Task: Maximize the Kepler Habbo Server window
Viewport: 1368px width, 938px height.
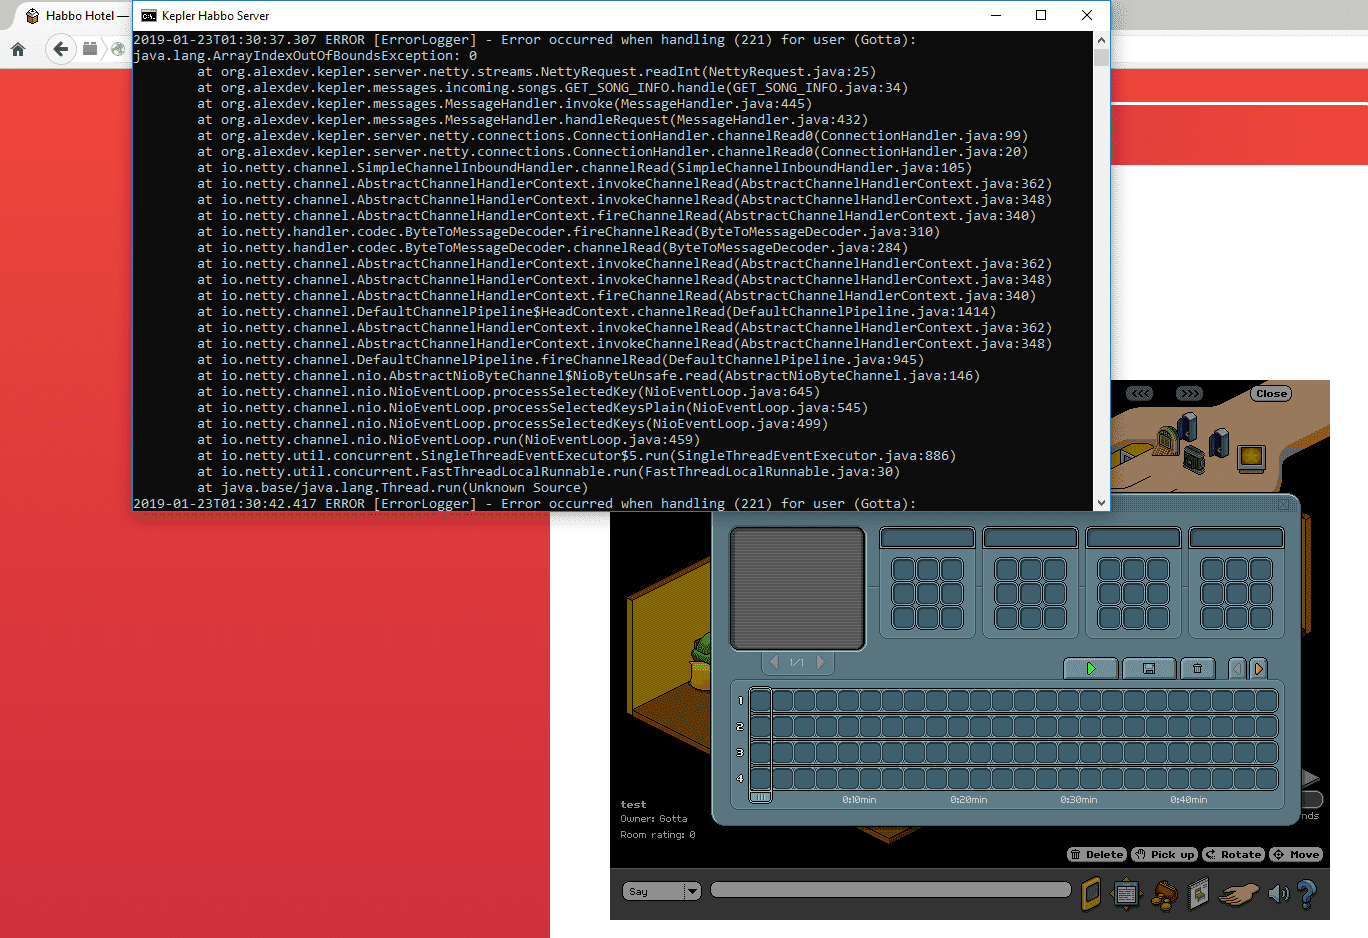Action: (x=1041, y=15)
